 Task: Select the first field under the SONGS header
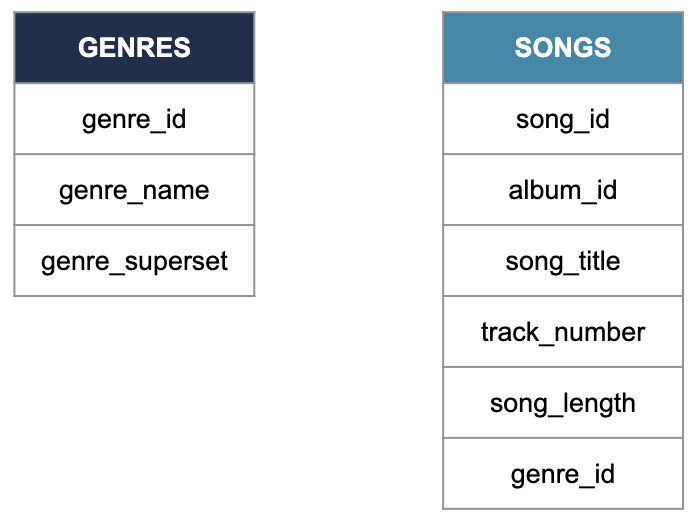[563, 119]
